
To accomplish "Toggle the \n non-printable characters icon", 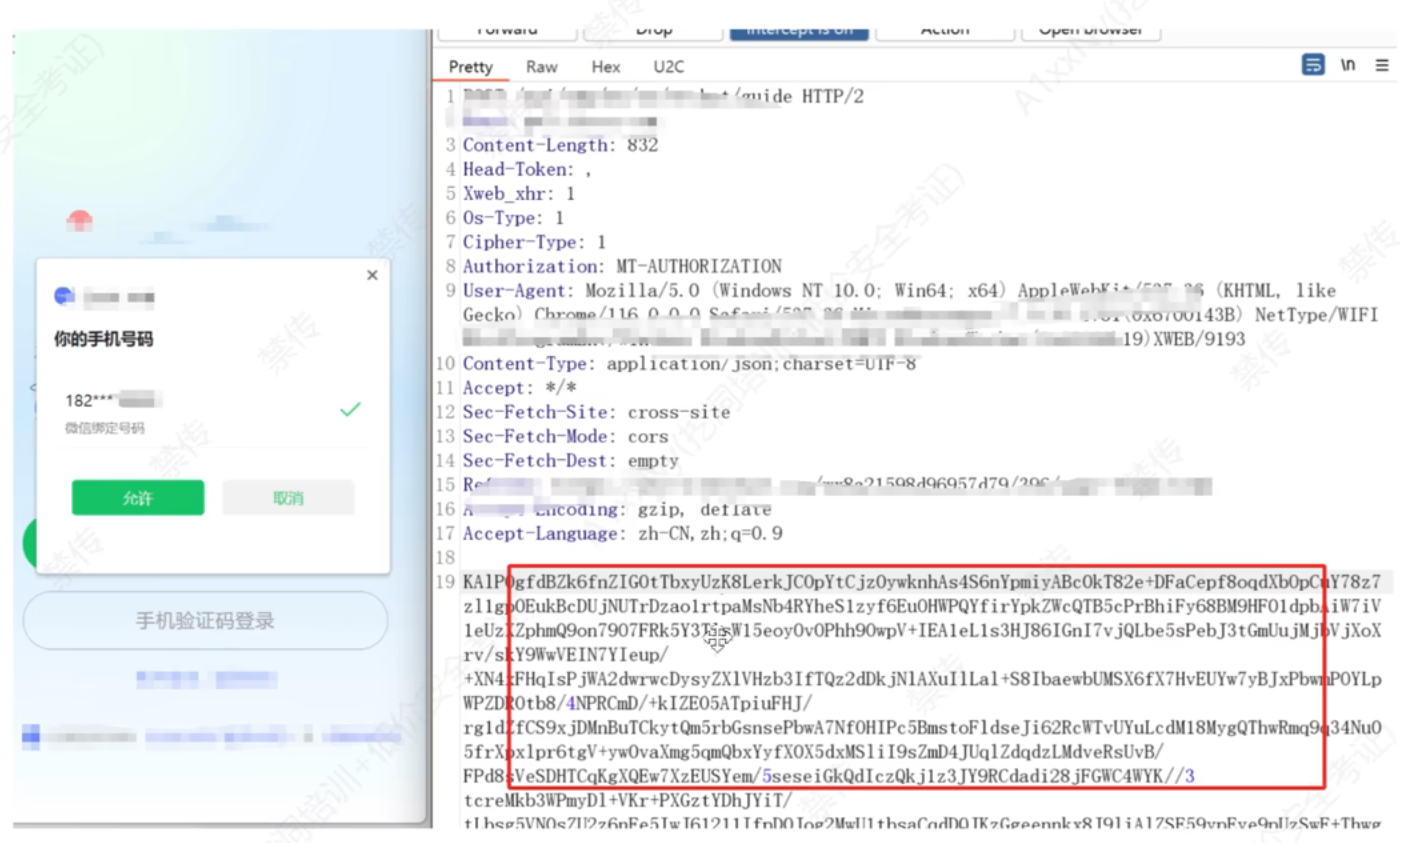I will pos(1348,65).
